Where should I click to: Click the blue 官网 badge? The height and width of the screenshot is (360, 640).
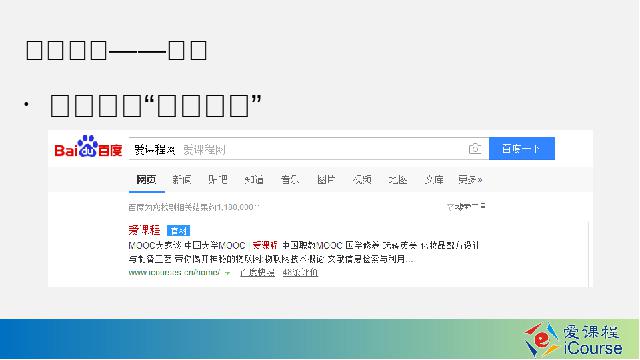tap(178, 231)
